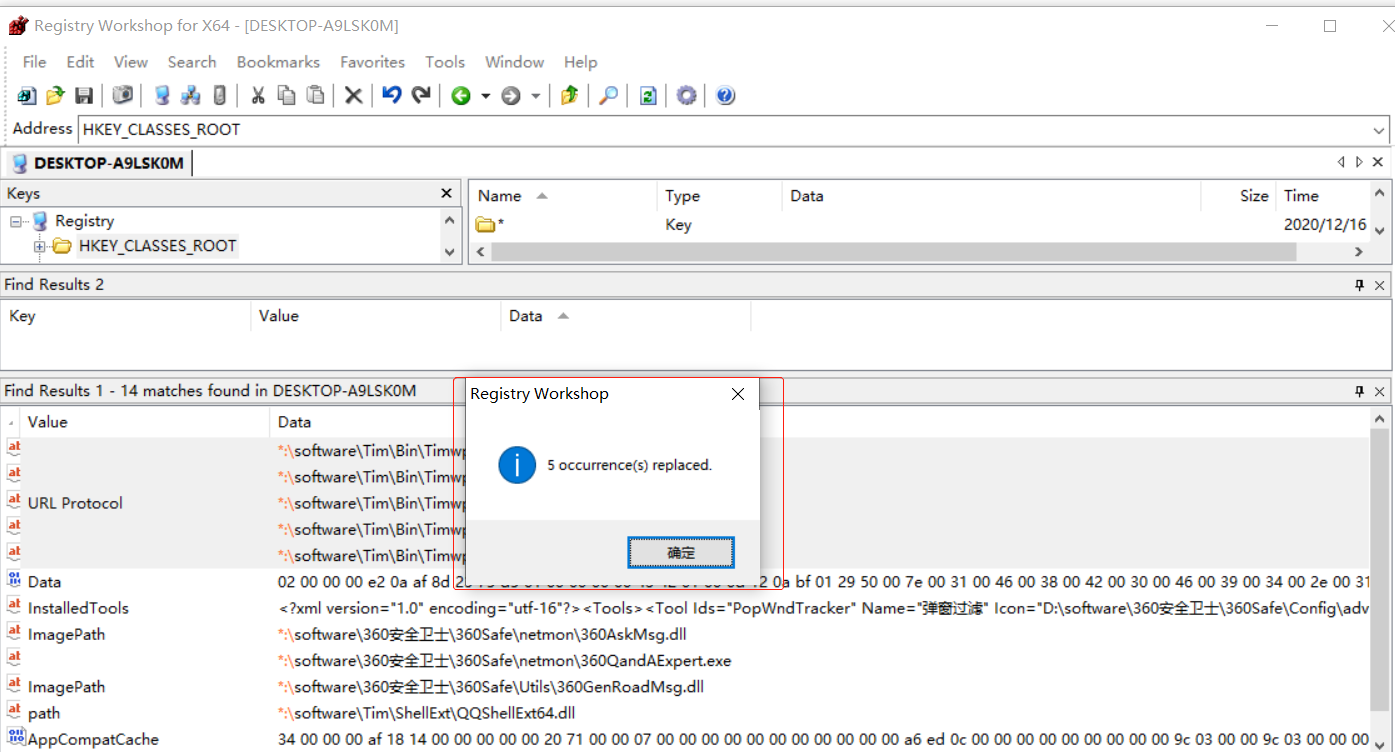The width and height of the screenshot is (1395, 752).
Task: Click the Refresh toolbar icon
Action: click(648, 96)
